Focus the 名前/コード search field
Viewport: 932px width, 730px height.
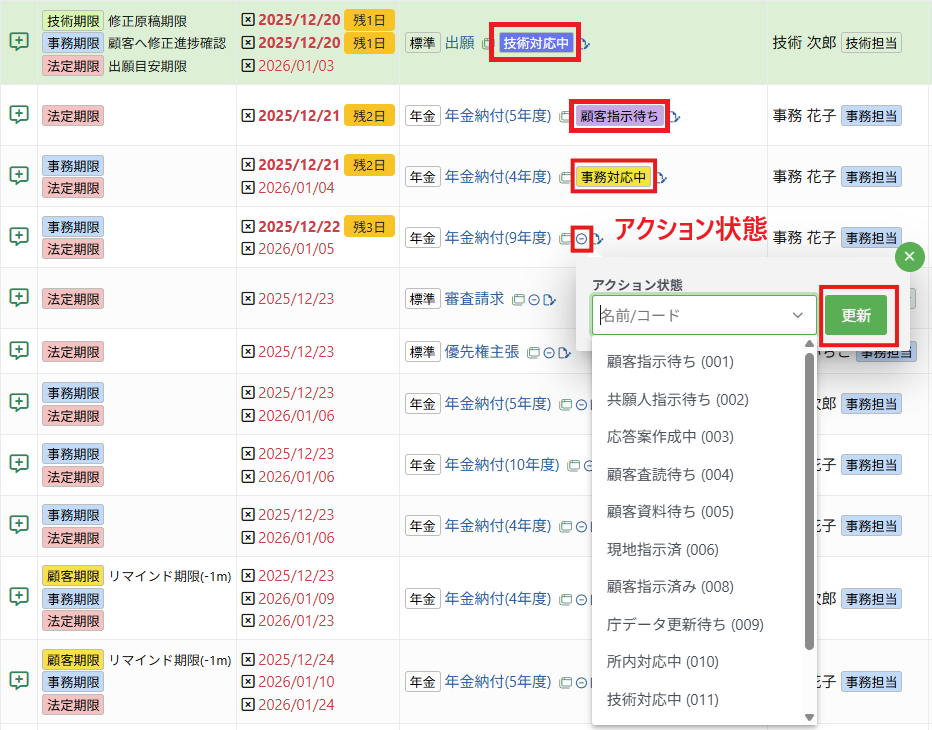[690, 315]
